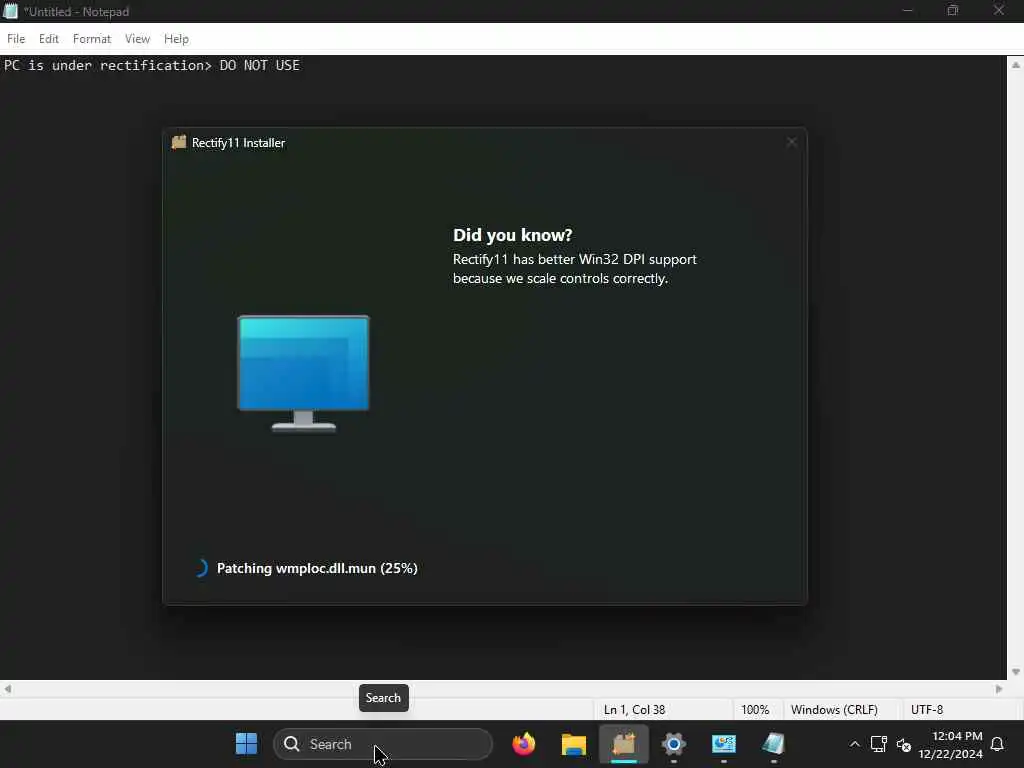Open Control Panel icon in the taskbar

point(724,744)
